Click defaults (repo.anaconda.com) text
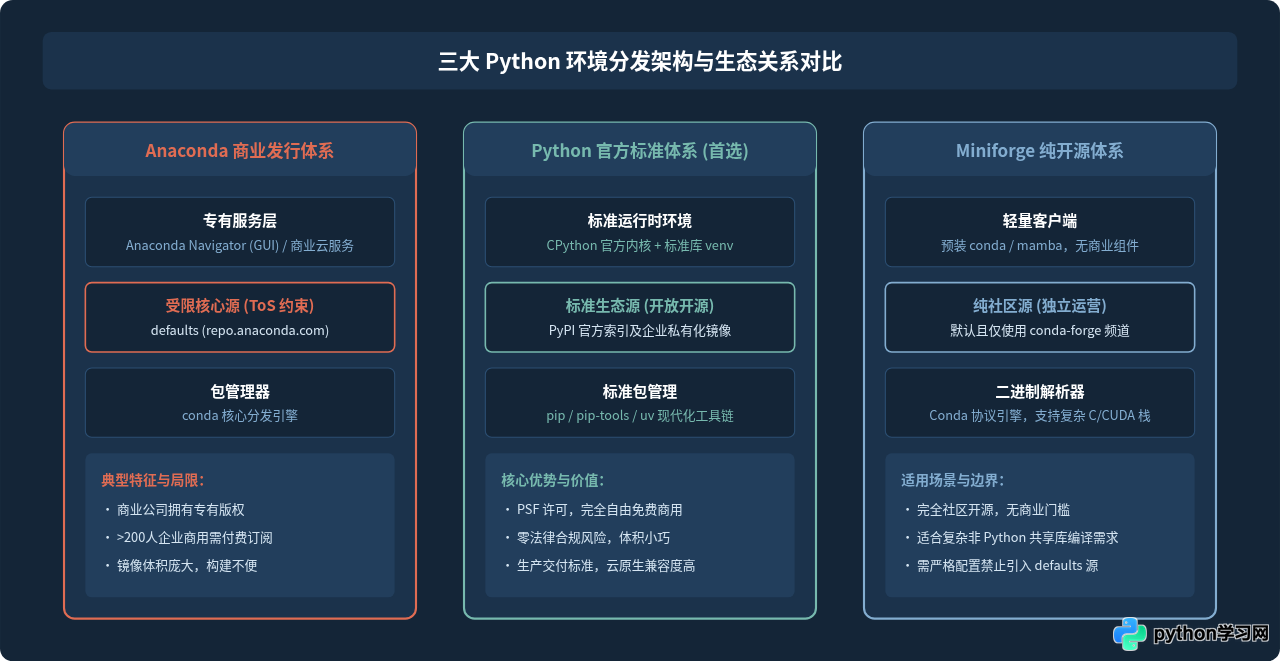The height and width of the screenshot is (662, 1280). click(x=240, y=330)
